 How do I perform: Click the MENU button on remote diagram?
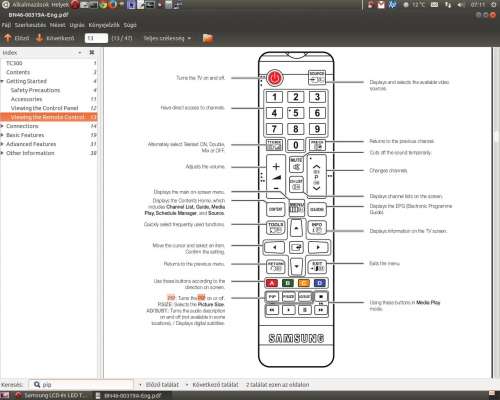296,208
